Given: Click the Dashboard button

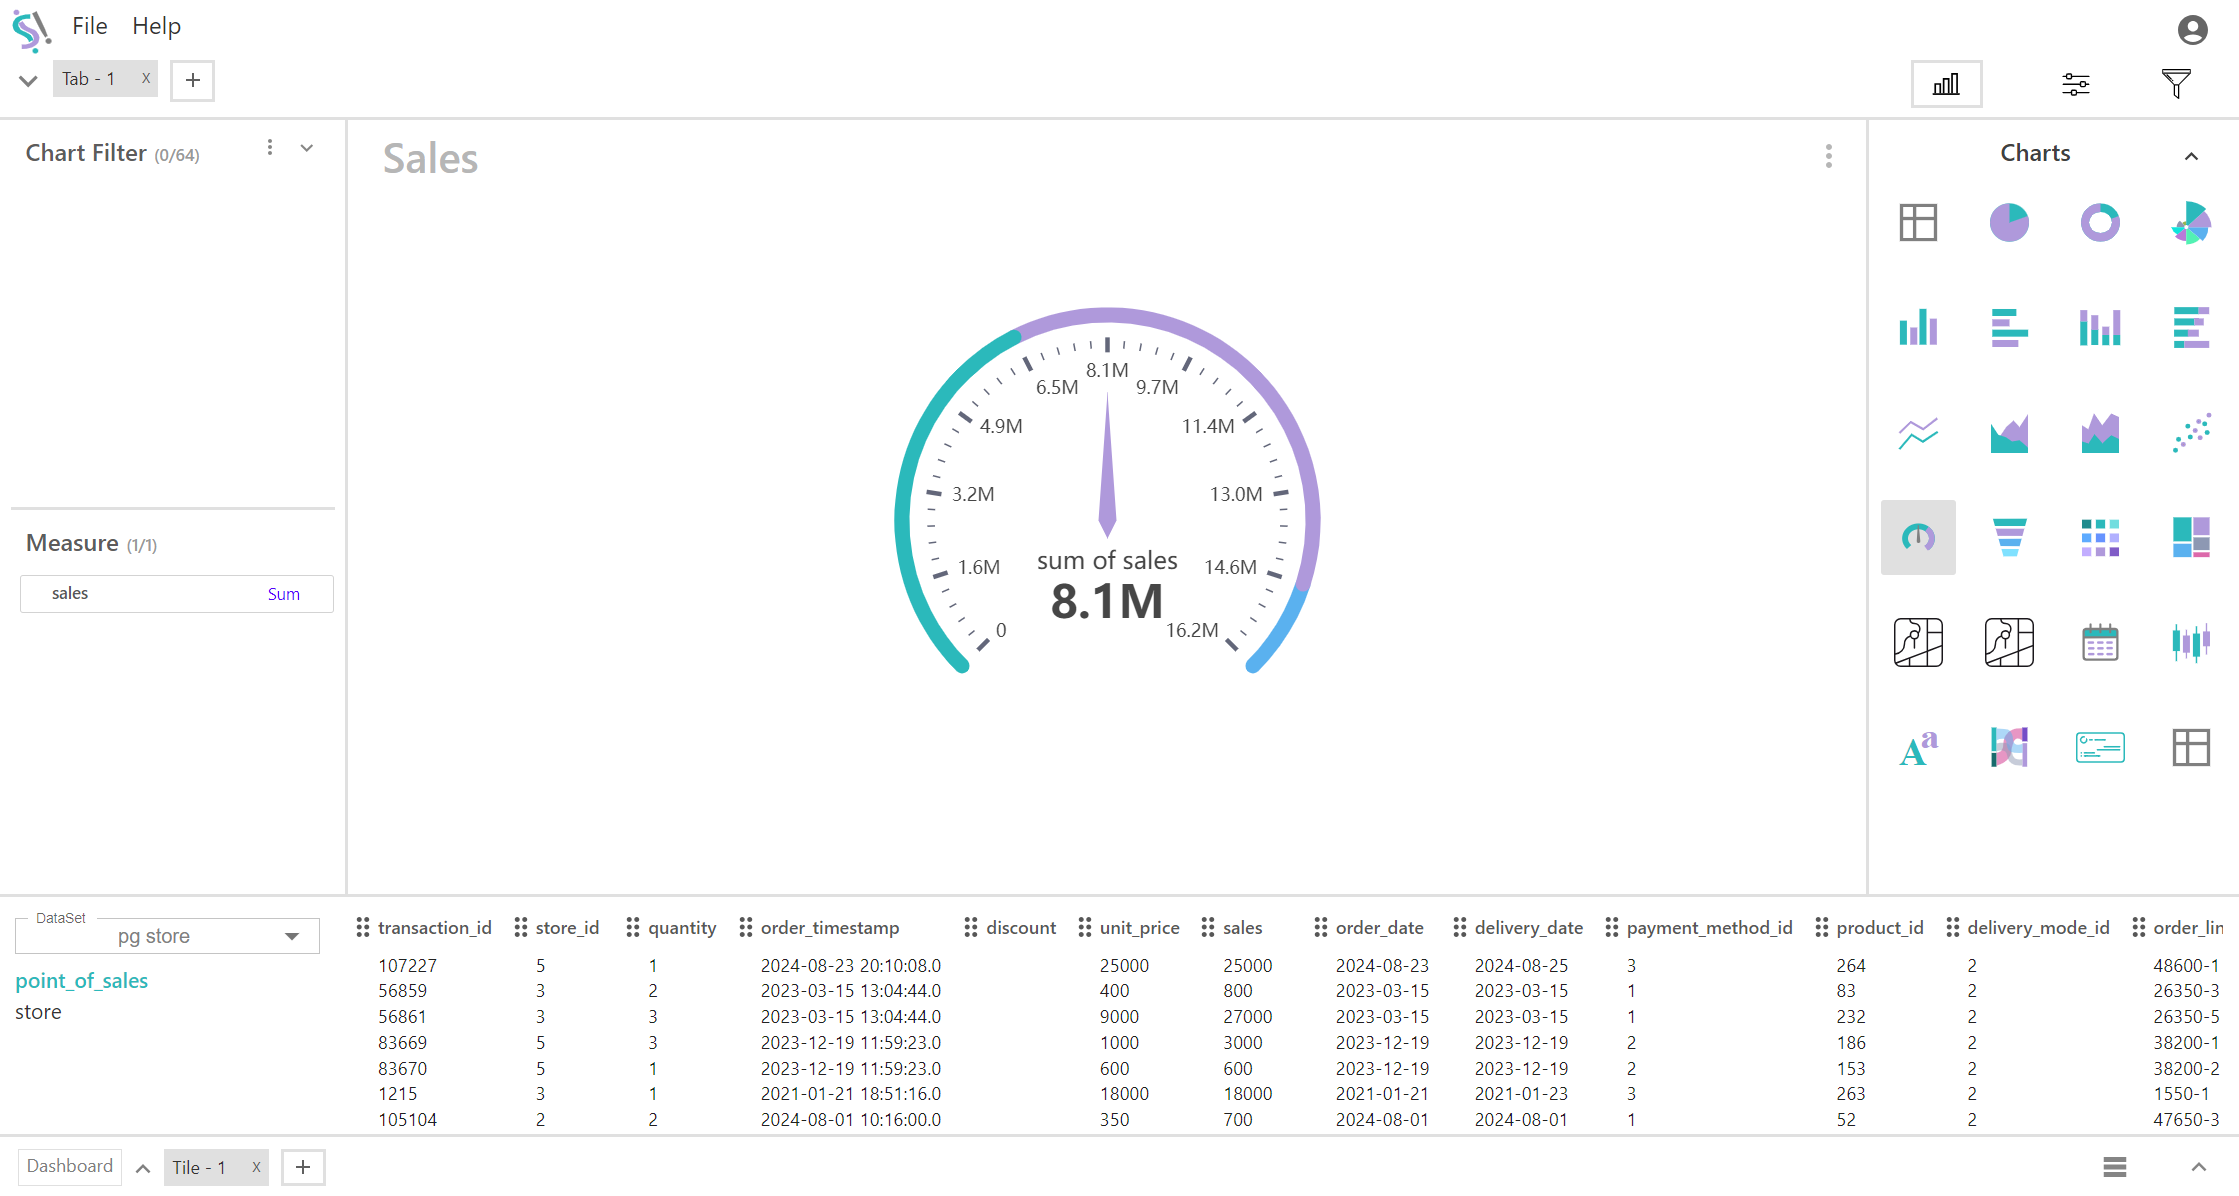Looking at the screenshot, I should (70, 1166).
